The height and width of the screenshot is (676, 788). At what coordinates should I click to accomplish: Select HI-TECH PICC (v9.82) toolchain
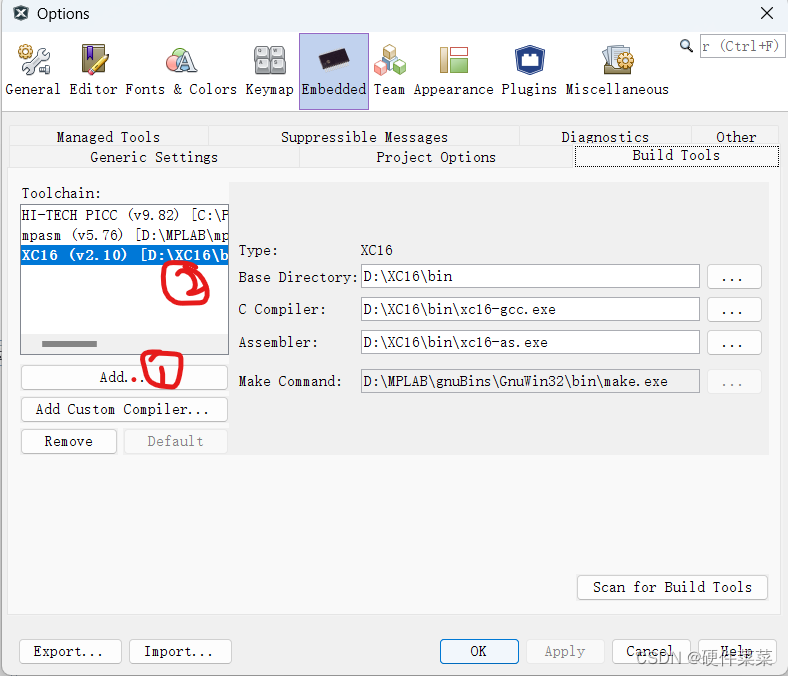(125, 215)
